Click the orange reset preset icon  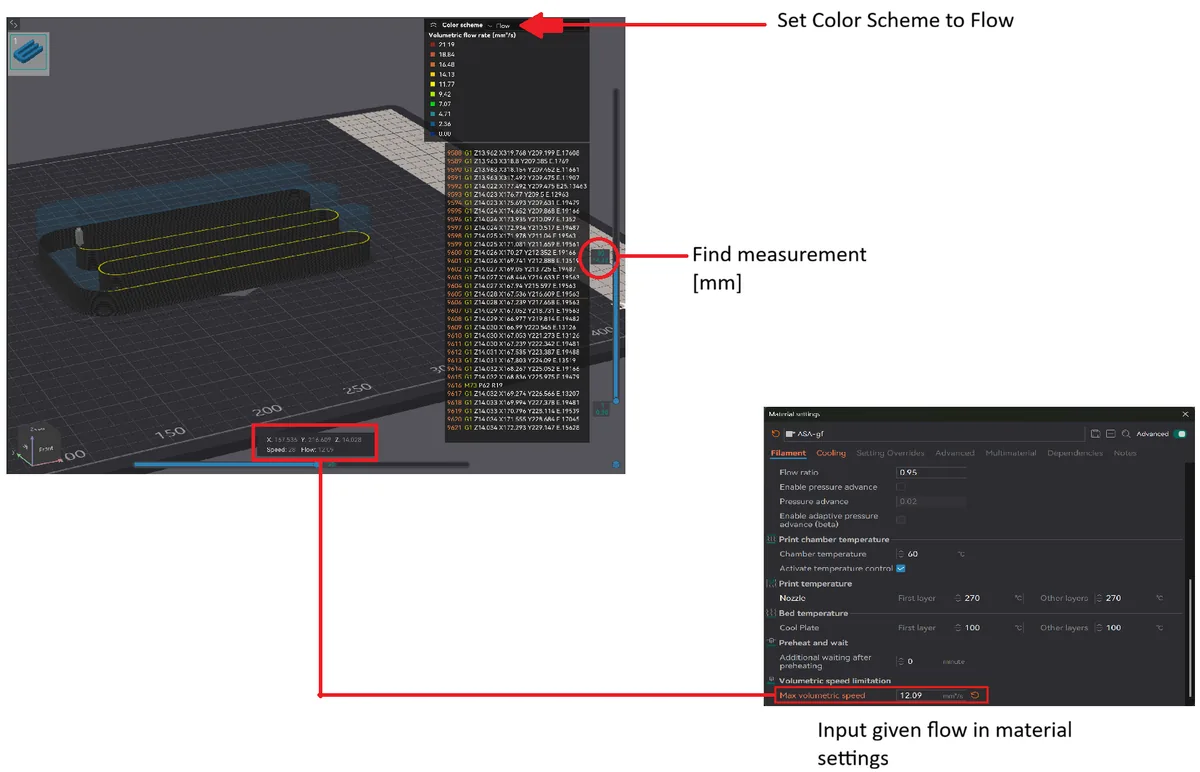point(775,434)
